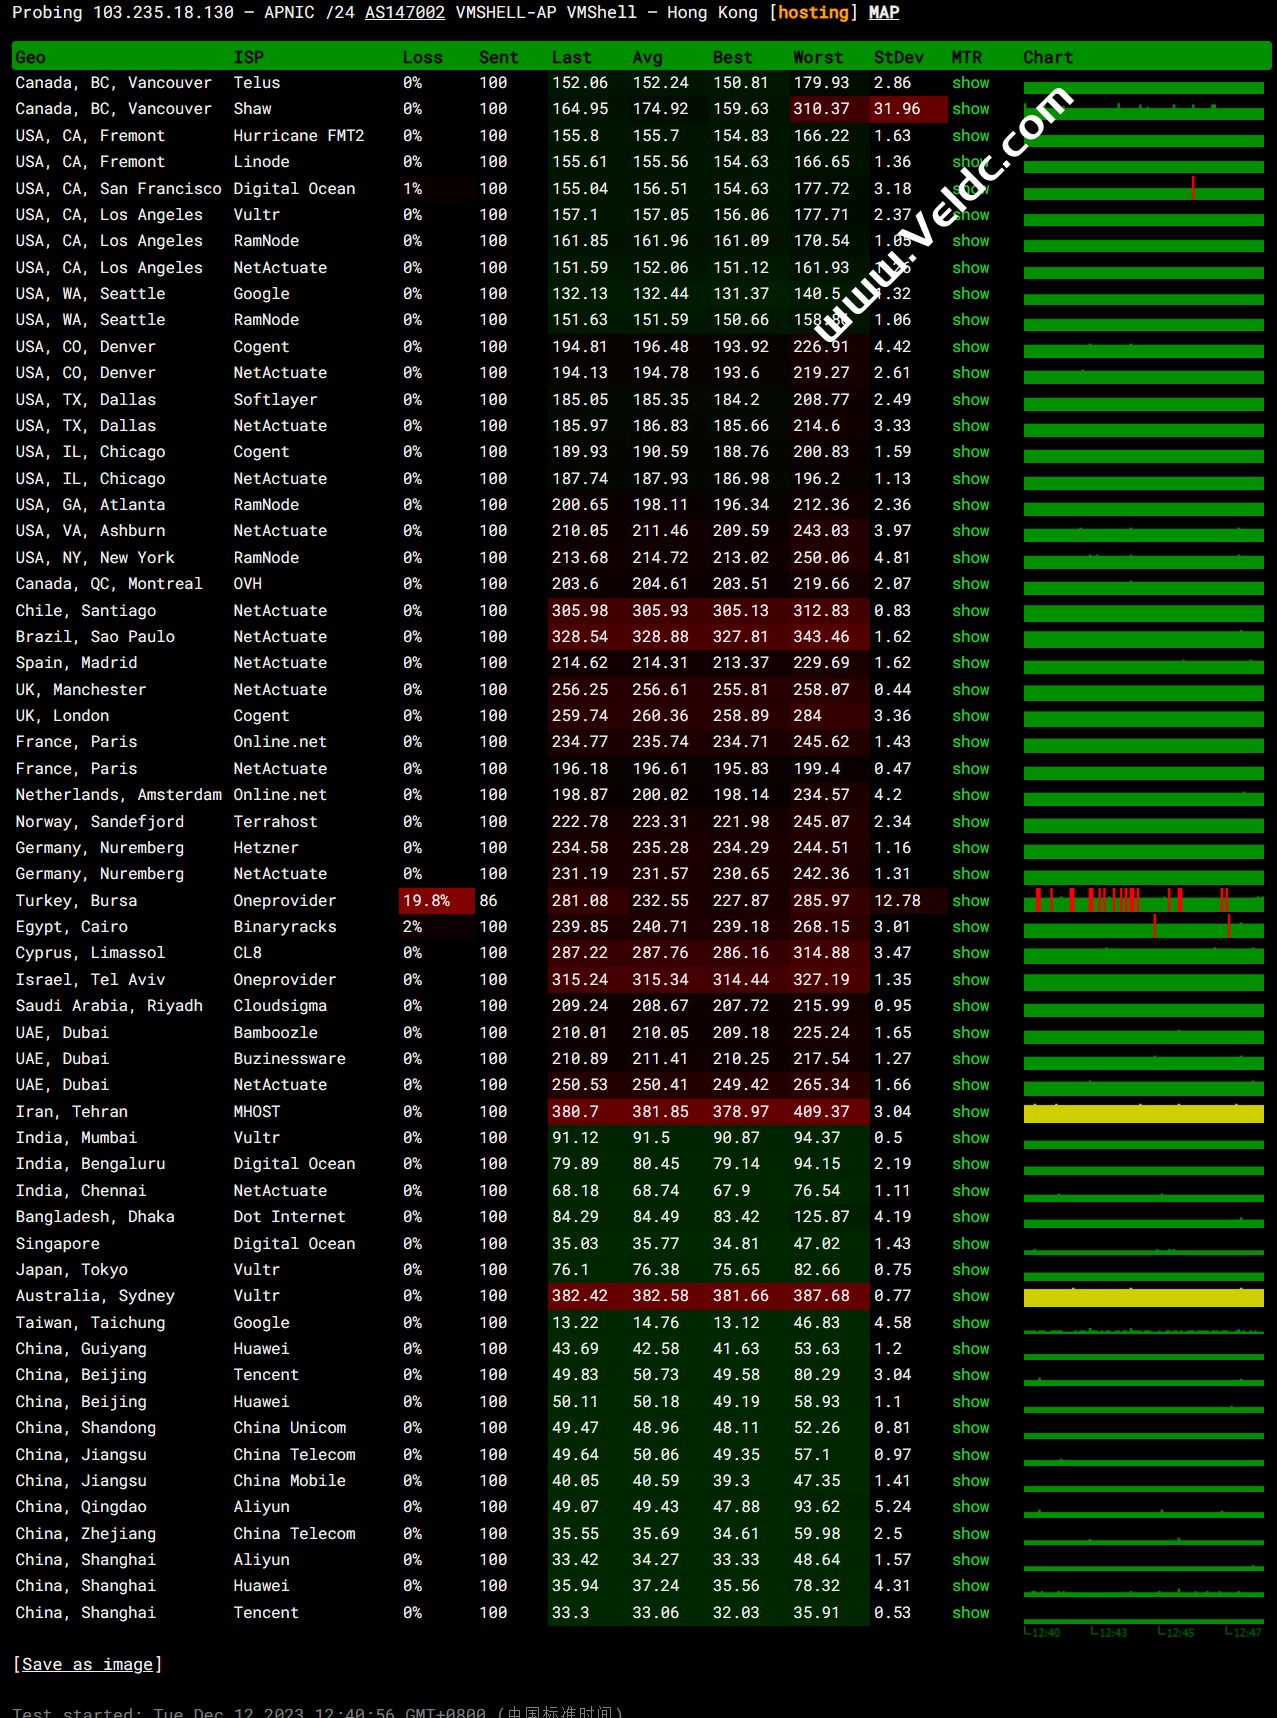Show MTR for Turkey Bursa Oneprovider
This screenshot has height=1718, width=1277.
(970, 901)
